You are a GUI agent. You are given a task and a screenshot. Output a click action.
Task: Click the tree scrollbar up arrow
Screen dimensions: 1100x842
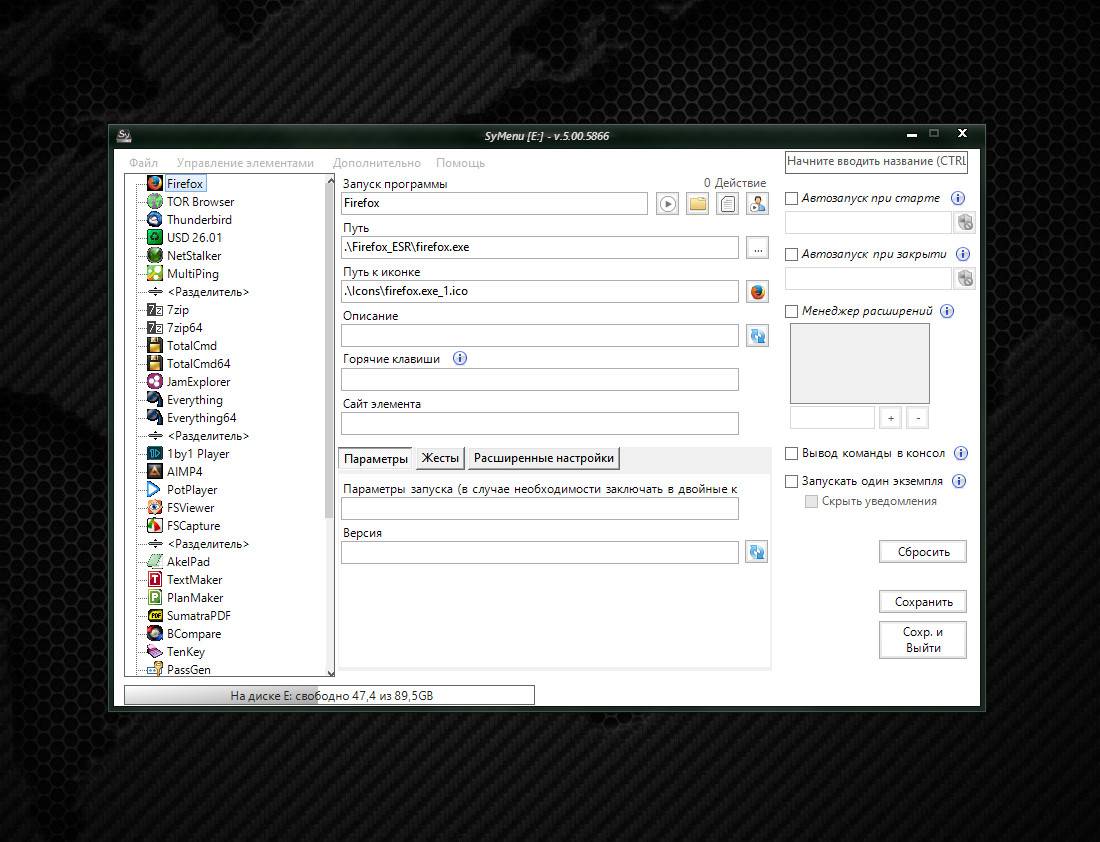[330, 181]
